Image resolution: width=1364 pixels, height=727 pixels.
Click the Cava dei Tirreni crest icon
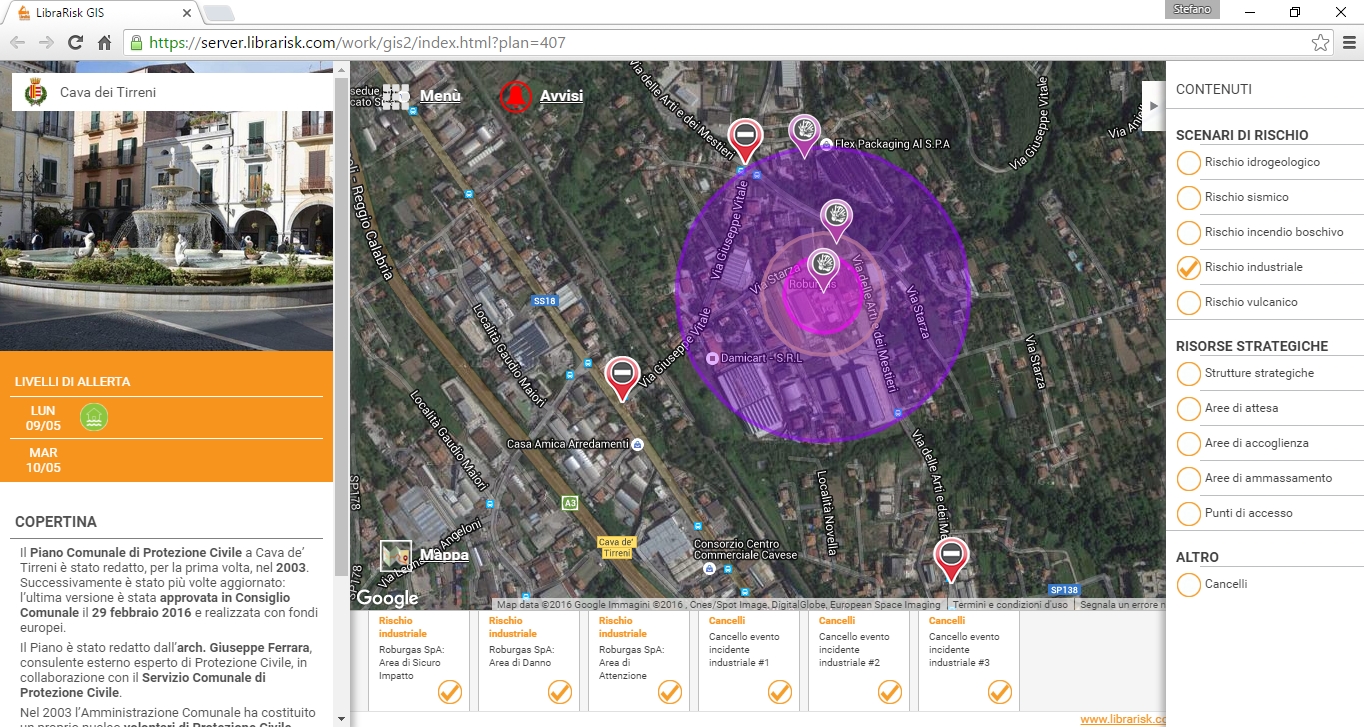click(x=35, y=92)
